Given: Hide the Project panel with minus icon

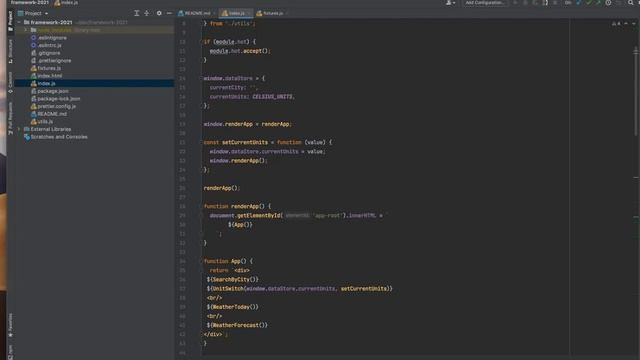Looking at the screenshot, I should 169,13.
